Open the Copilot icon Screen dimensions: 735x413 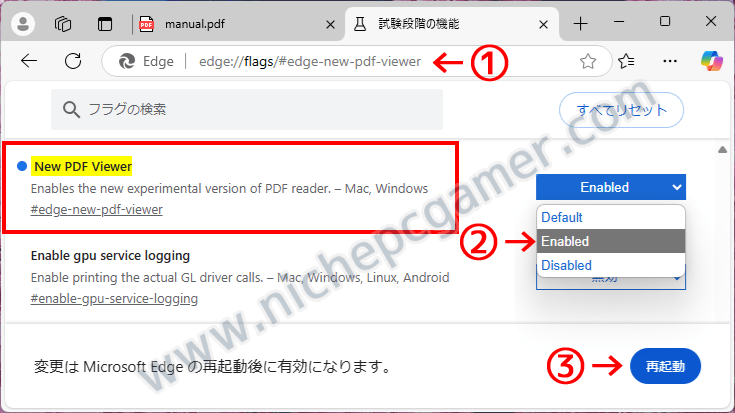click(712, 61)
